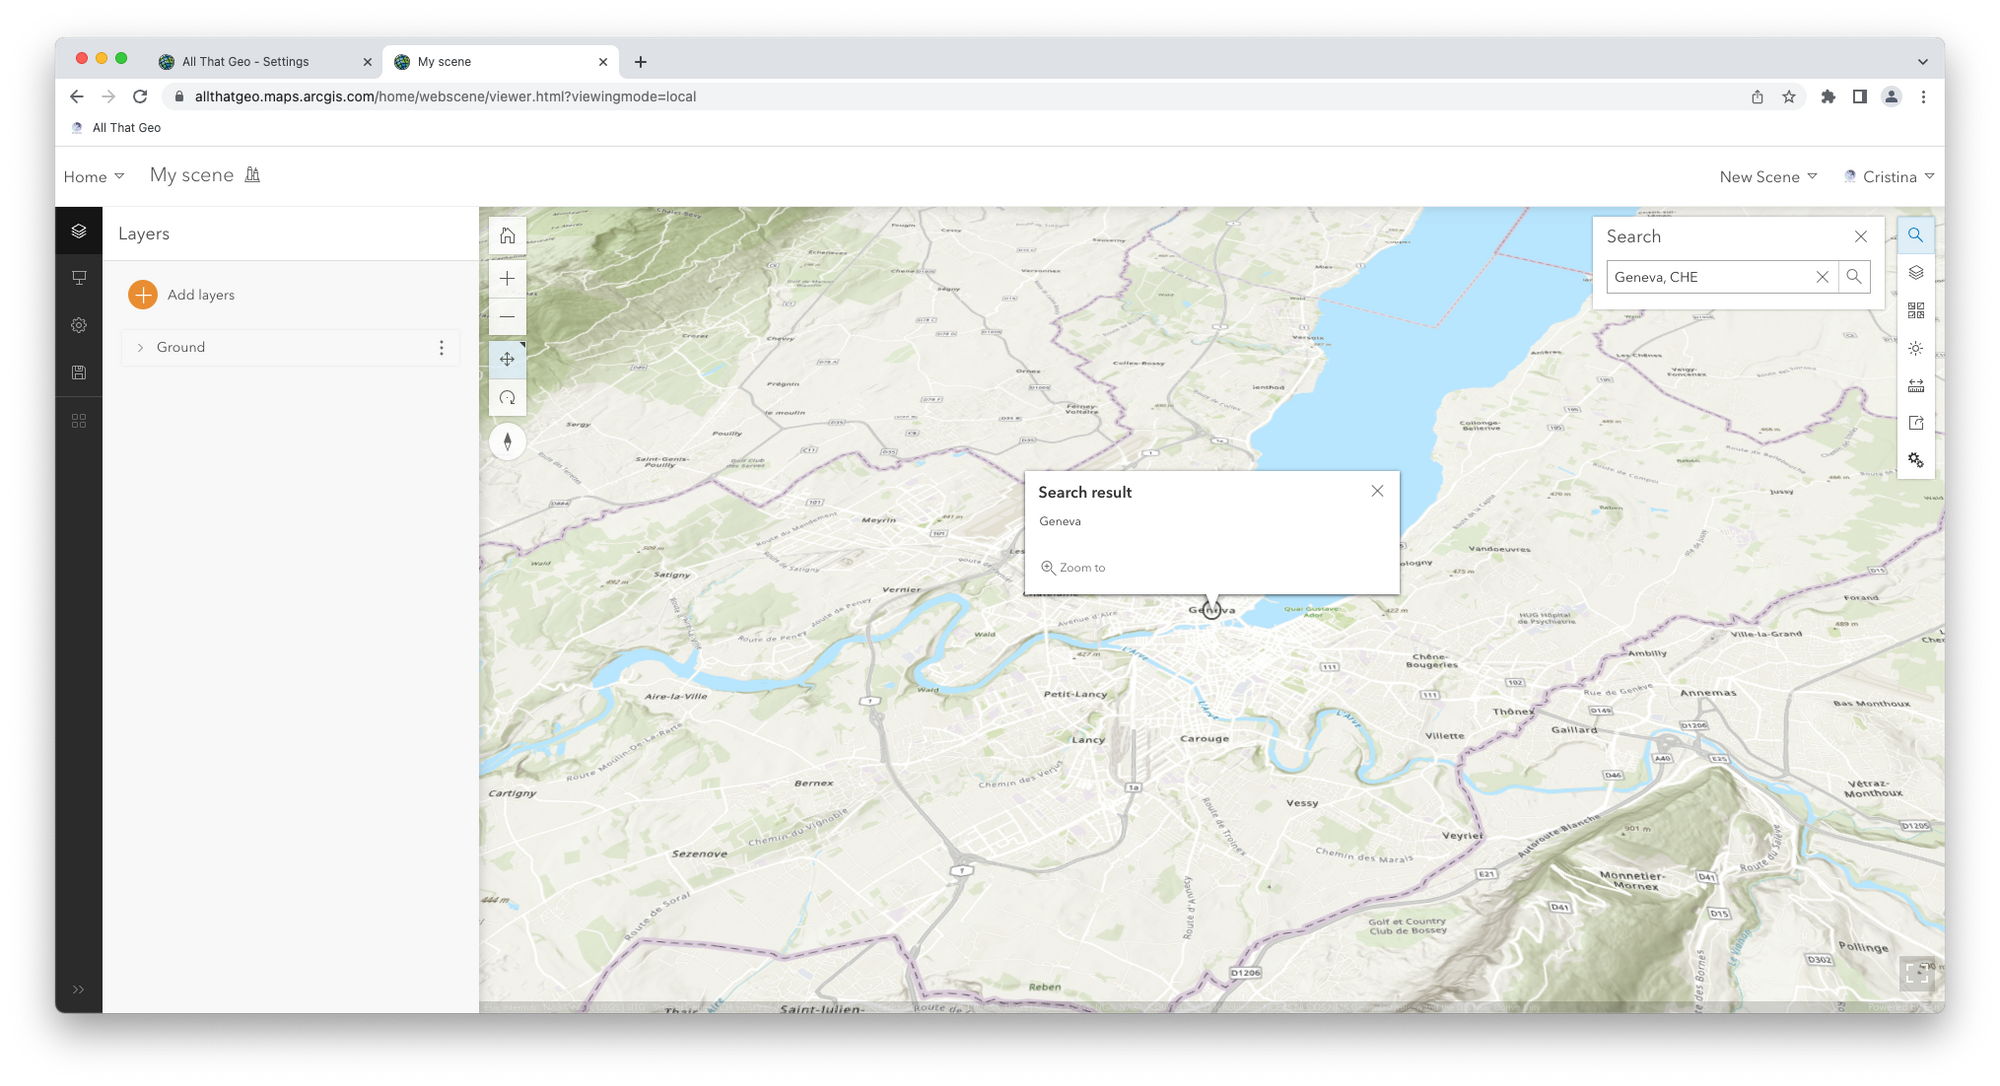
Task: Open a new browser tab
Action: click(641, 62)
